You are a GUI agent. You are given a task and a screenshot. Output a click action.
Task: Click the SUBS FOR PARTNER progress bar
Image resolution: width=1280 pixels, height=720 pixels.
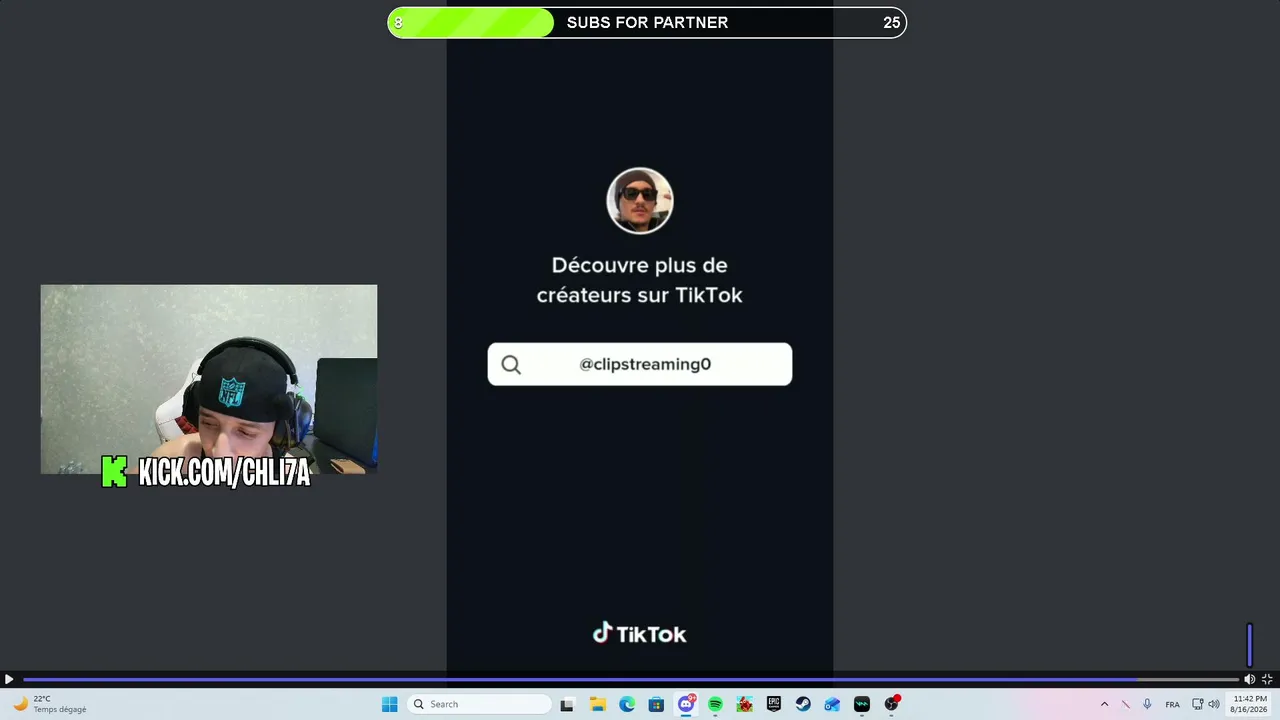(x=647, y=22)
